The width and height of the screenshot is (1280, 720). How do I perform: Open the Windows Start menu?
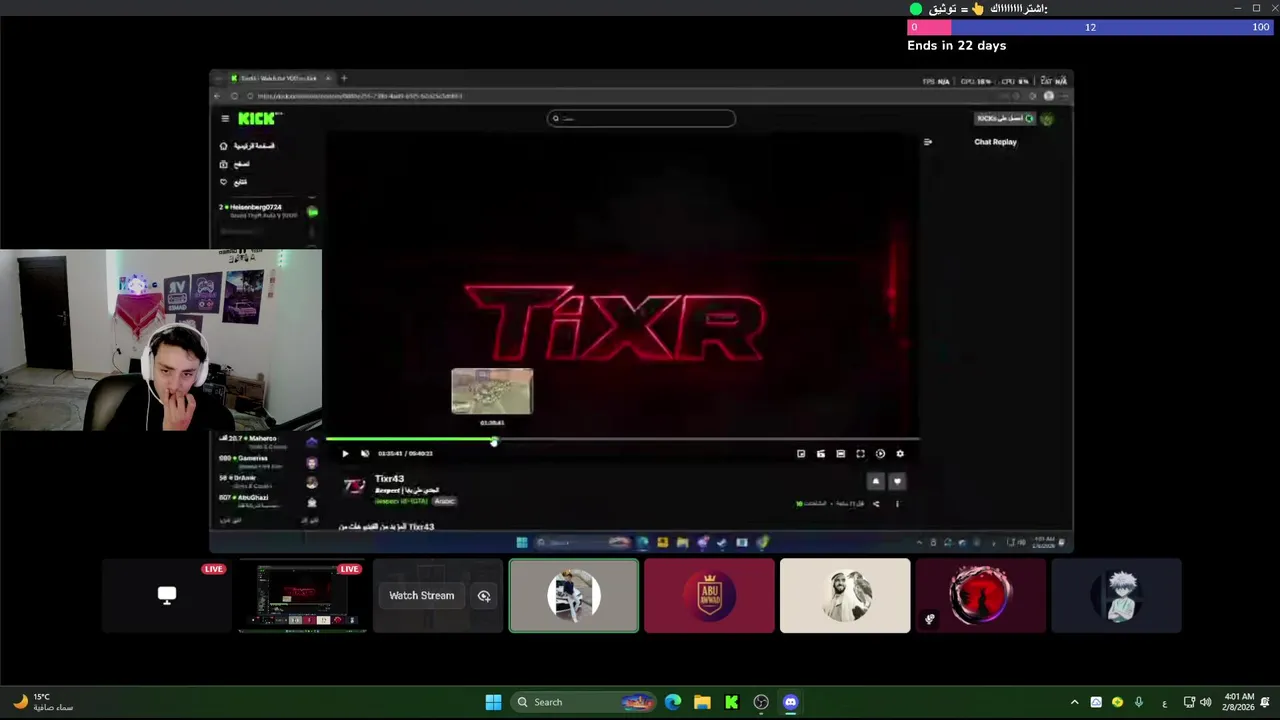pyautogui.click(x=493, y=702)
